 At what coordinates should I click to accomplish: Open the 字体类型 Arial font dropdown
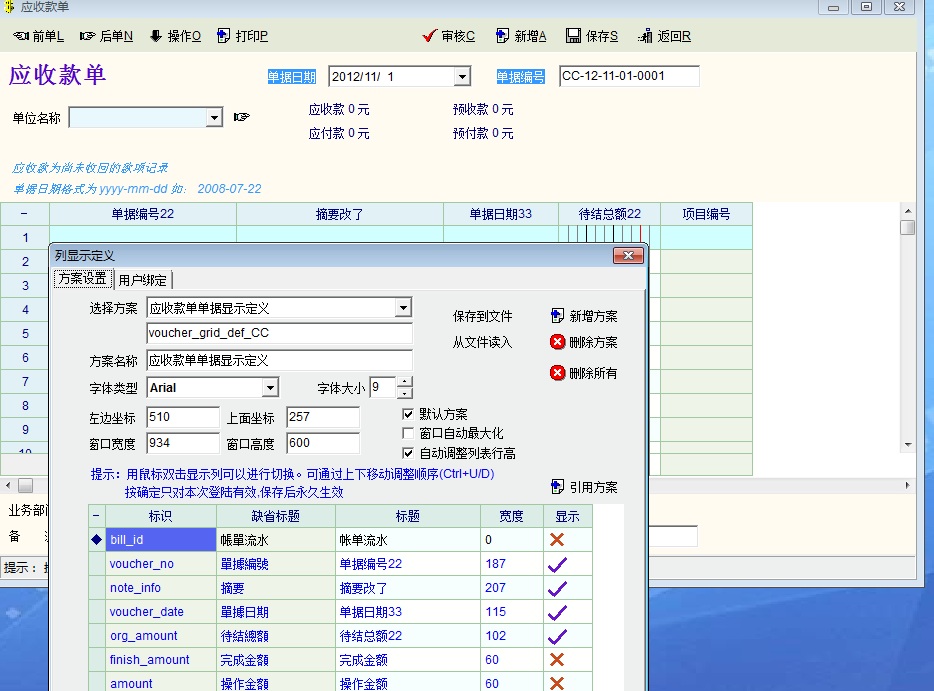pyautogui.click(x=270, y=388)
